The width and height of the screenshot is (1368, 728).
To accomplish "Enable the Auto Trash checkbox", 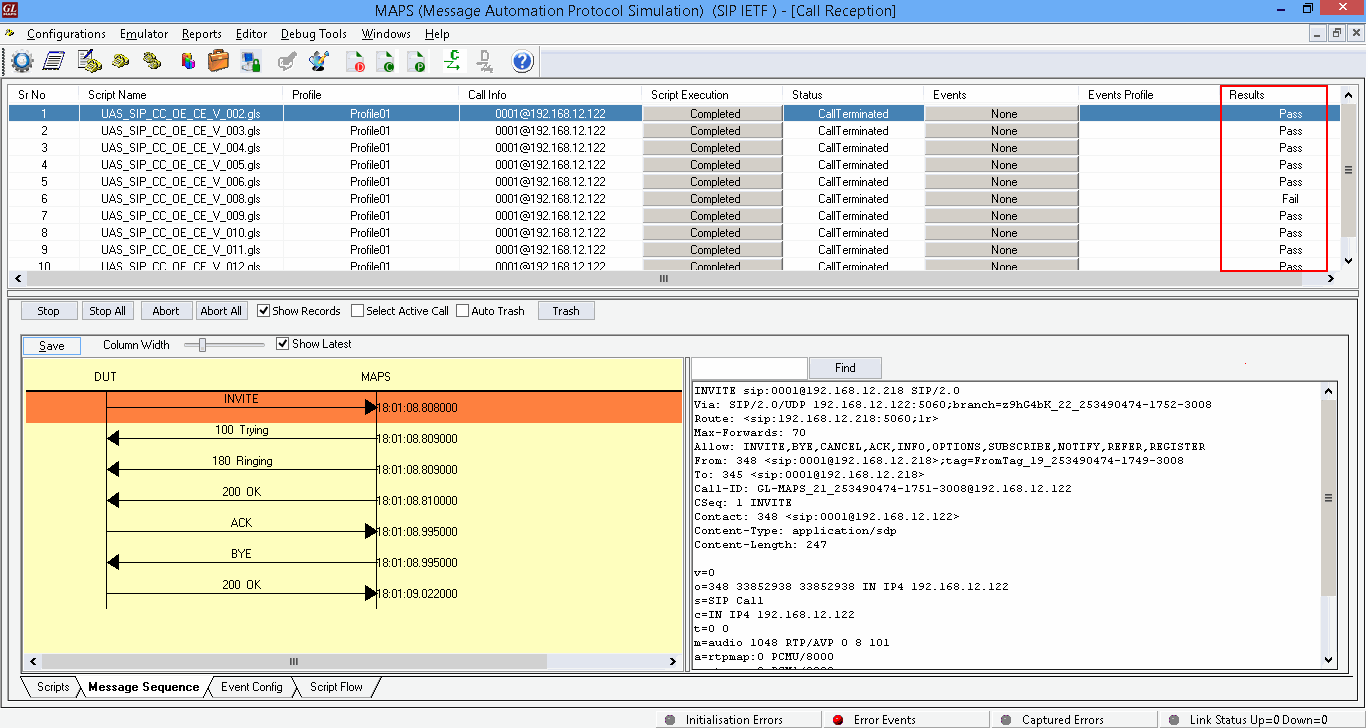I will pos(462,311).
